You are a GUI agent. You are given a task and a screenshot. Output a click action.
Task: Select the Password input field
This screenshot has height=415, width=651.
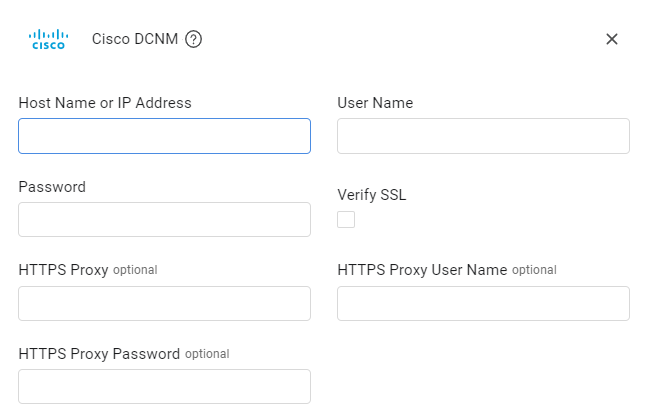click(164, 220)
